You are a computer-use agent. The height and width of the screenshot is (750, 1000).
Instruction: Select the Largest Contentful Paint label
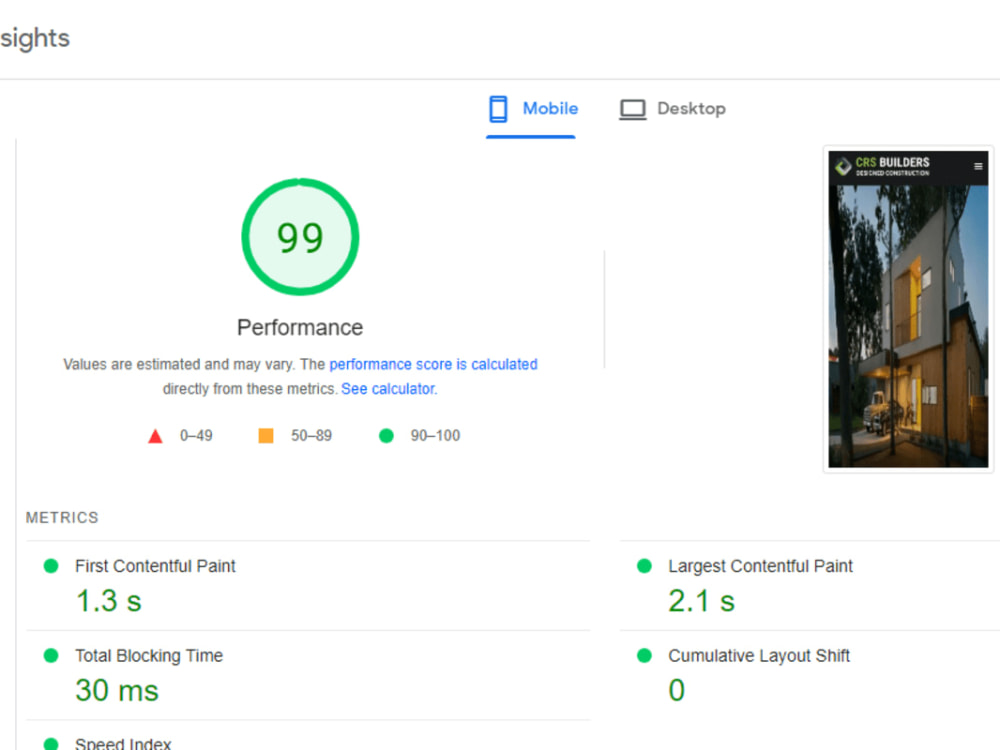pos(760,566)
